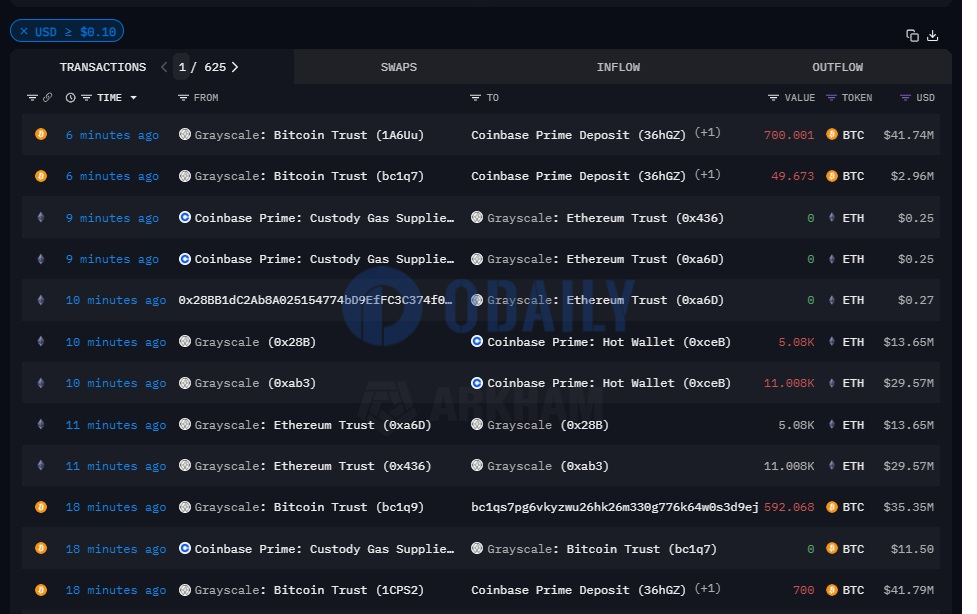Open Grayscale (0xab3) sender entity
This screenshot has height=614, width=977.
point(255,383)
